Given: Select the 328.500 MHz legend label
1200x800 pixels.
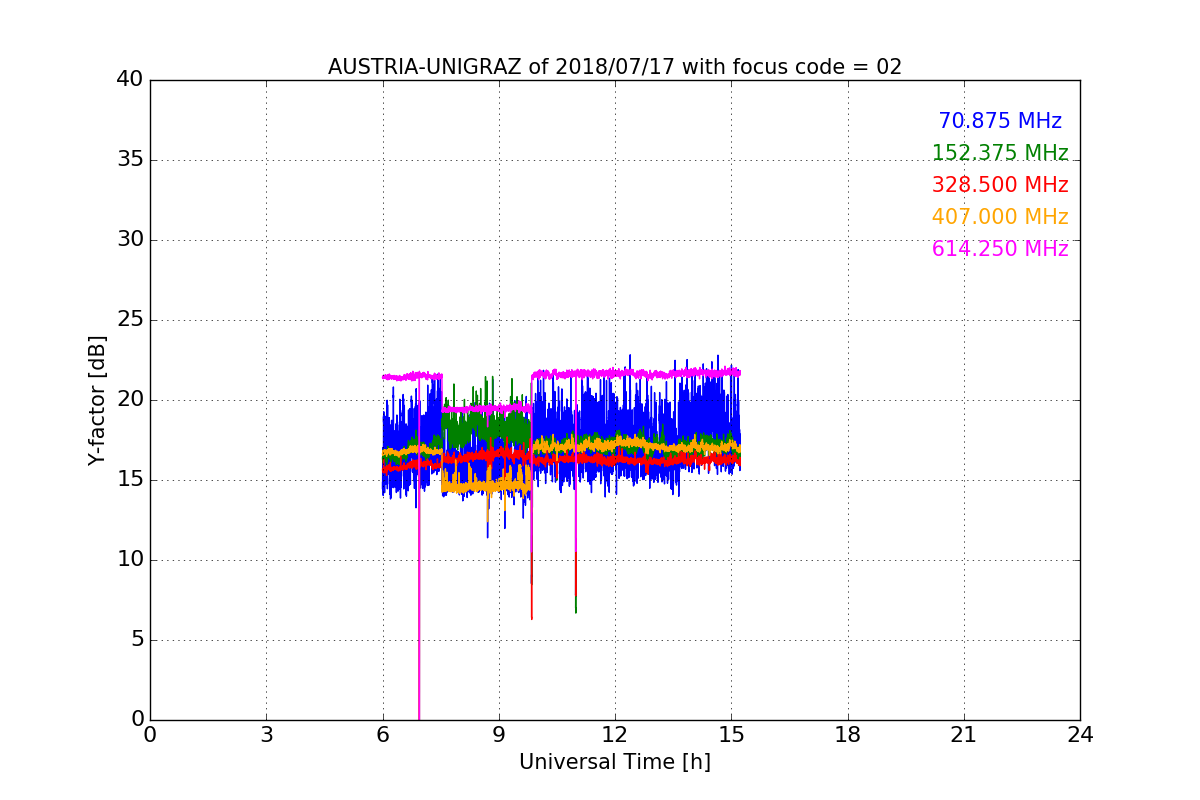Looking at the screenshot, I should point(1000,185).
